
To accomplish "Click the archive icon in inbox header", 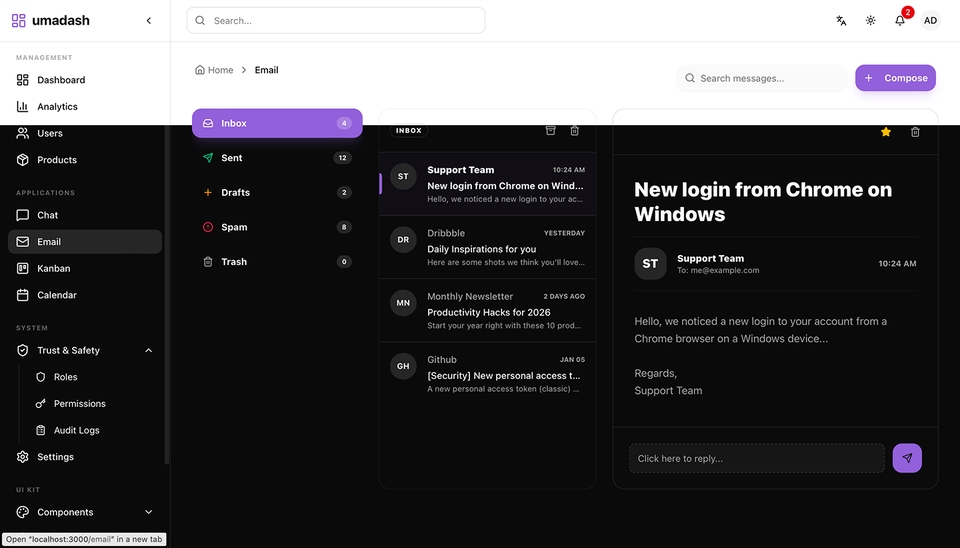I will tap(550, 131).
